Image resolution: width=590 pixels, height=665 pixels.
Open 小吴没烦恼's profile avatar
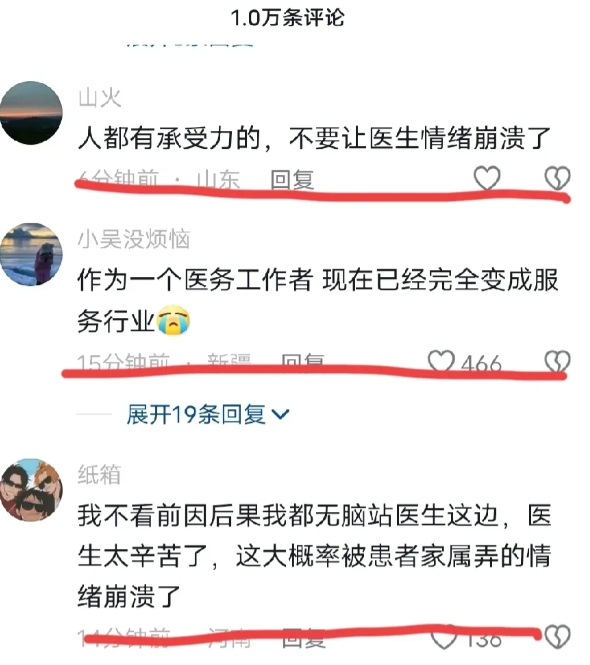coord(31,254)
